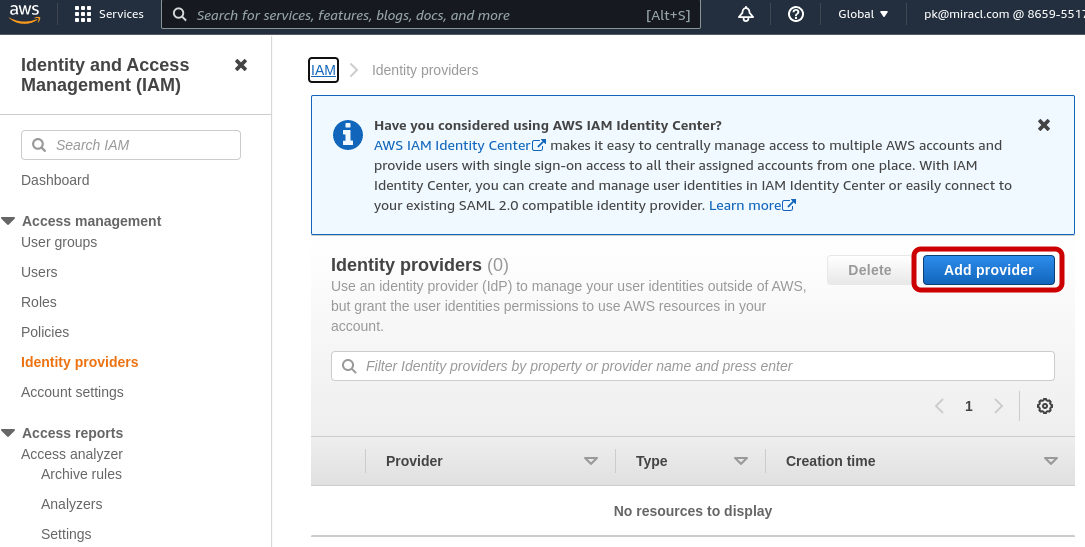
Task: Open User groups in the sidebar
Action: [59, 243]
